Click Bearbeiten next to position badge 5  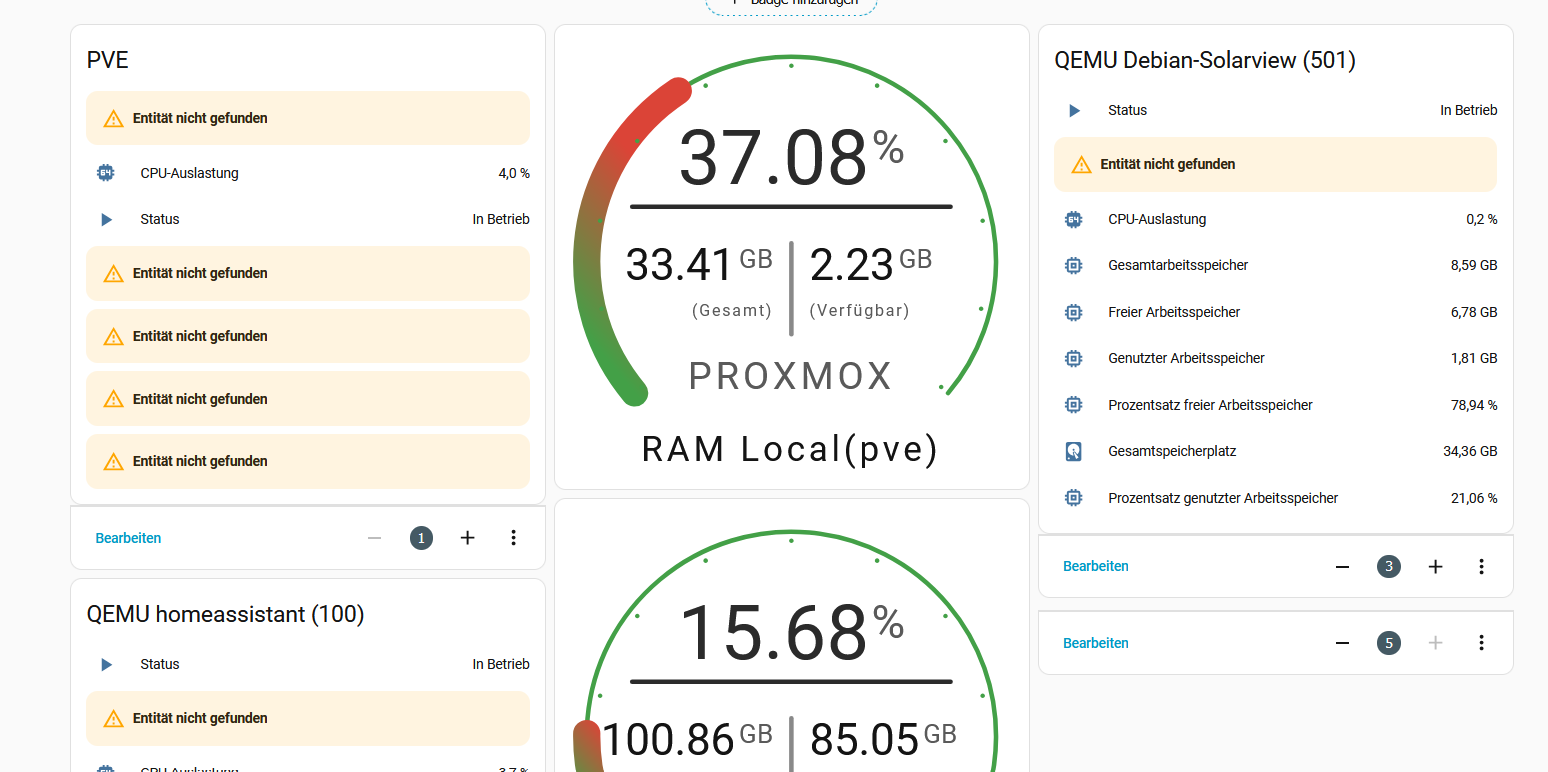(x=1095, y=643)
